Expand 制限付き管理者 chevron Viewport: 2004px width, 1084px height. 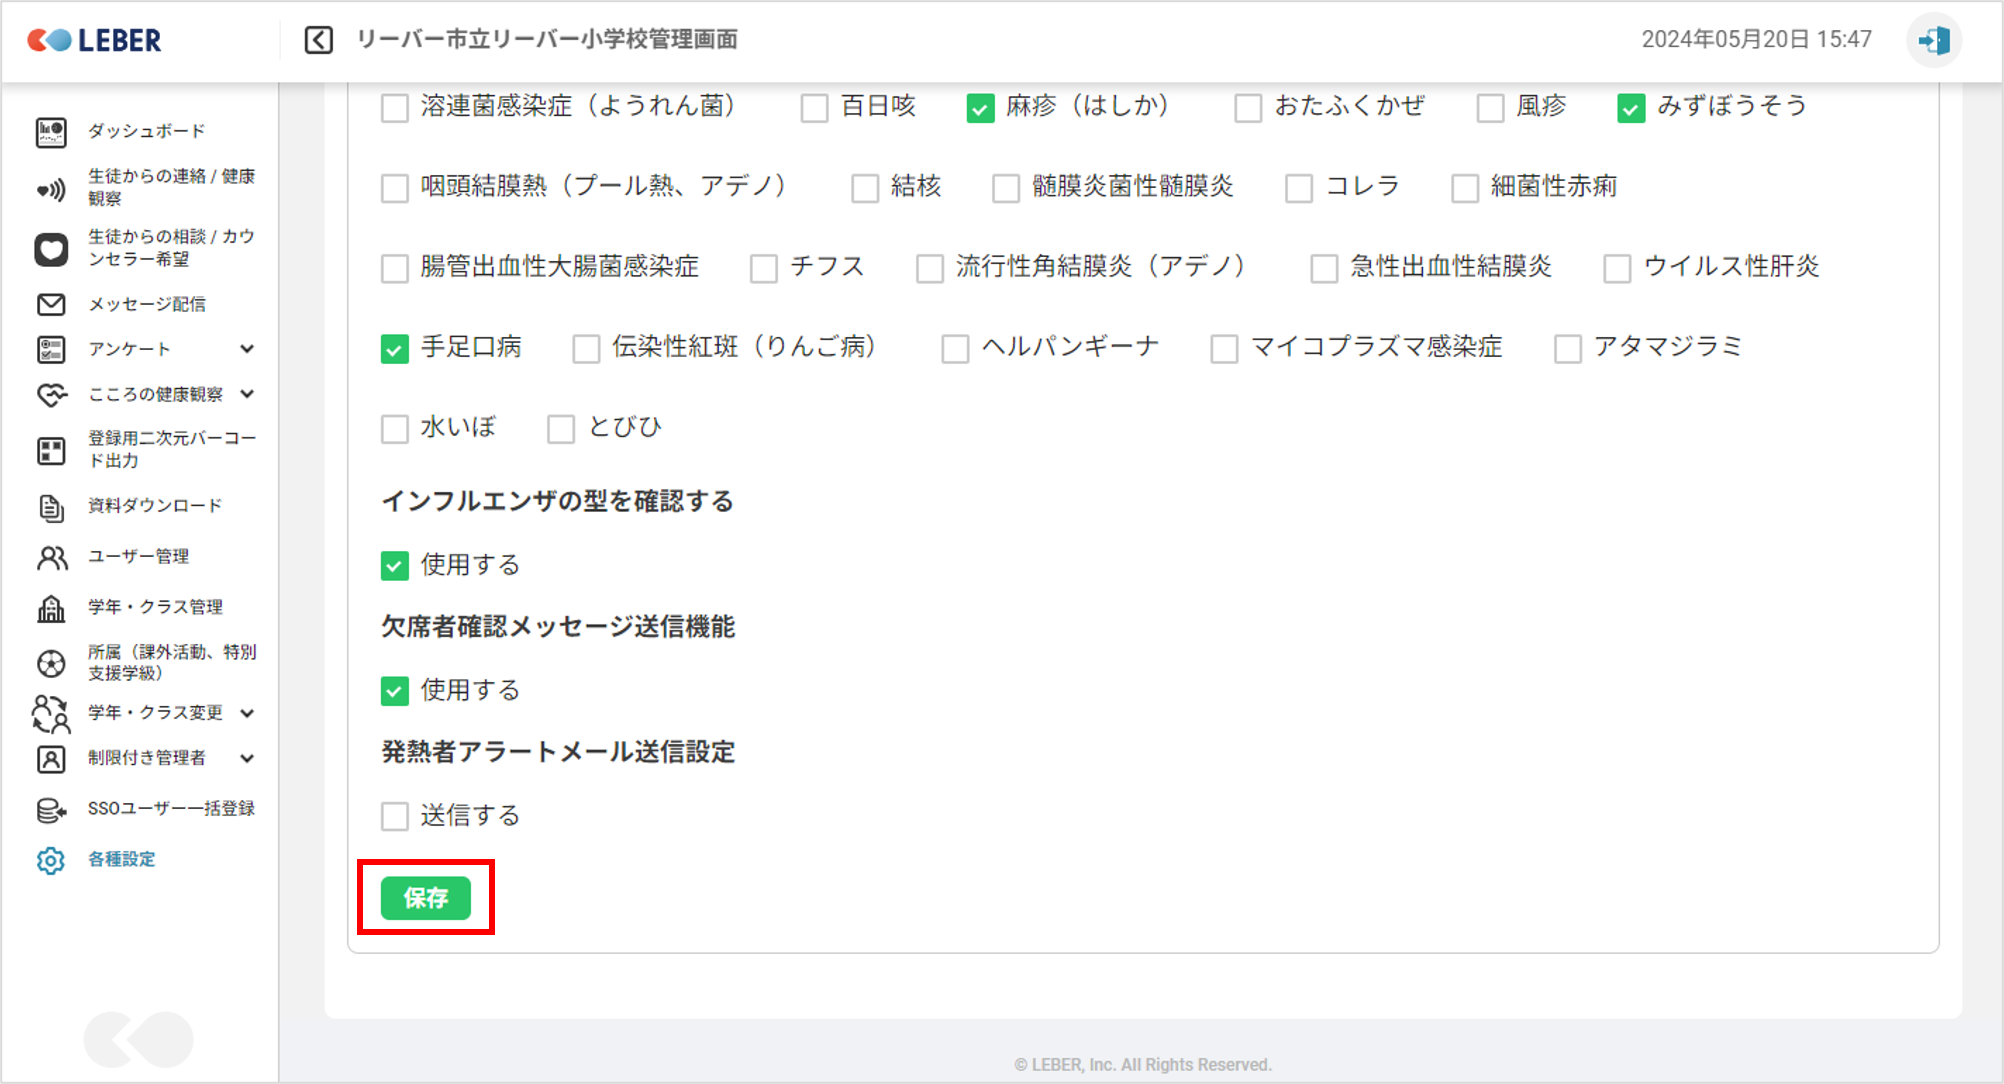247,758
